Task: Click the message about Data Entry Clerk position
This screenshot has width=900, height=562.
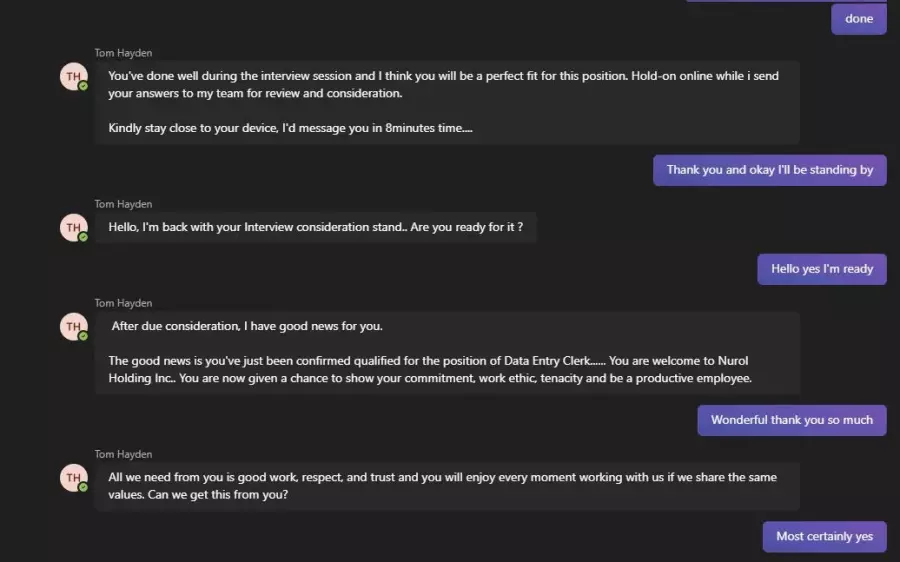Action: point(447,353)
